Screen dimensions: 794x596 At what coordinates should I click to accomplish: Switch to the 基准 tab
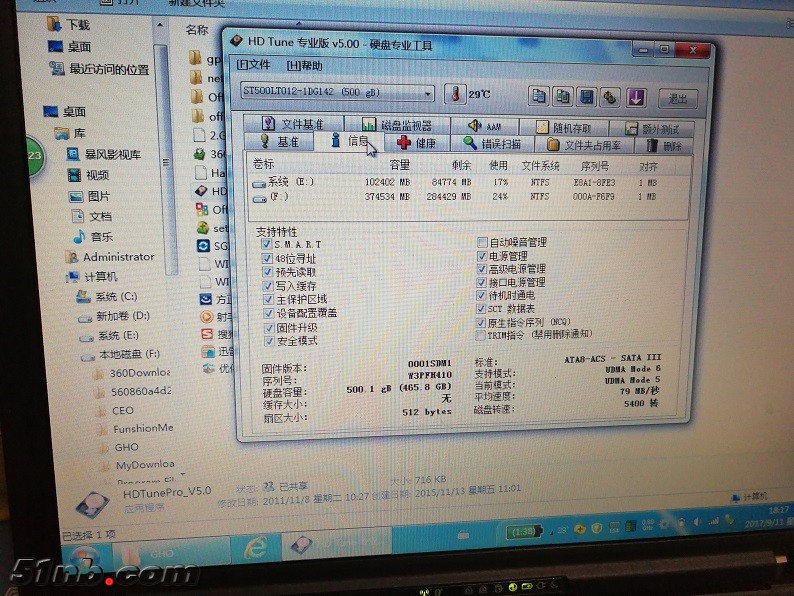280,142
